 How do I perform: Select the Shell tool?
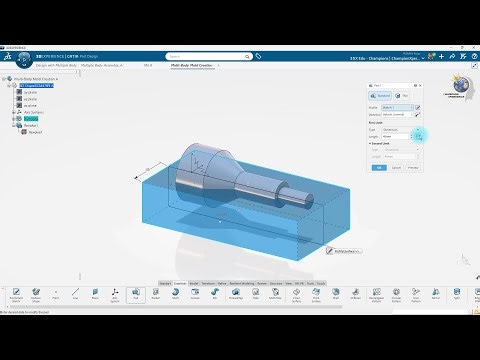[336, 295]
